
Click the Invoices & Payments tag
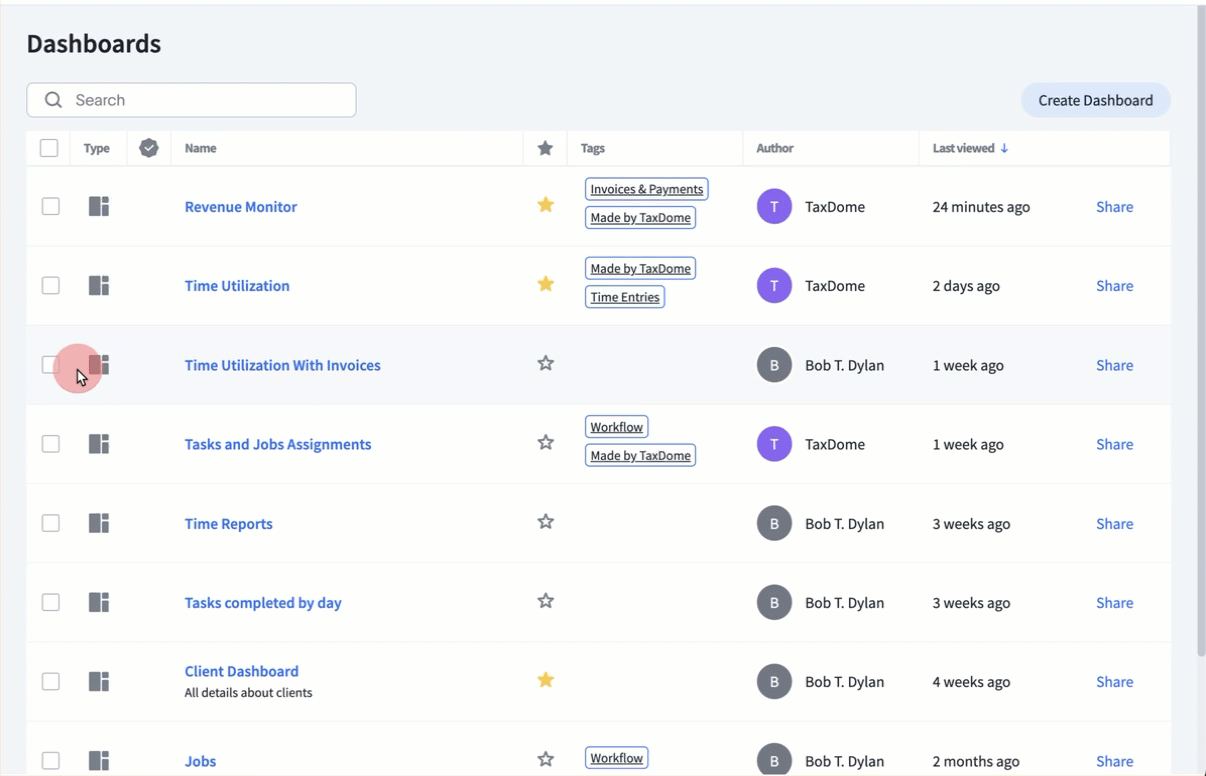(x=646, y=189)
